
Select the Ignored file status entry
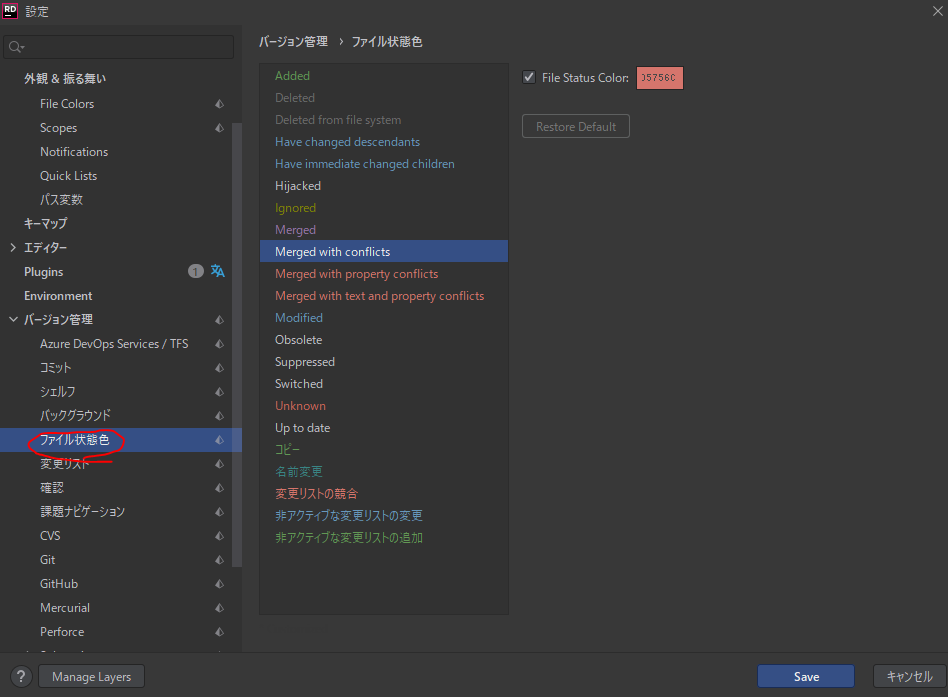click(295, 208)
